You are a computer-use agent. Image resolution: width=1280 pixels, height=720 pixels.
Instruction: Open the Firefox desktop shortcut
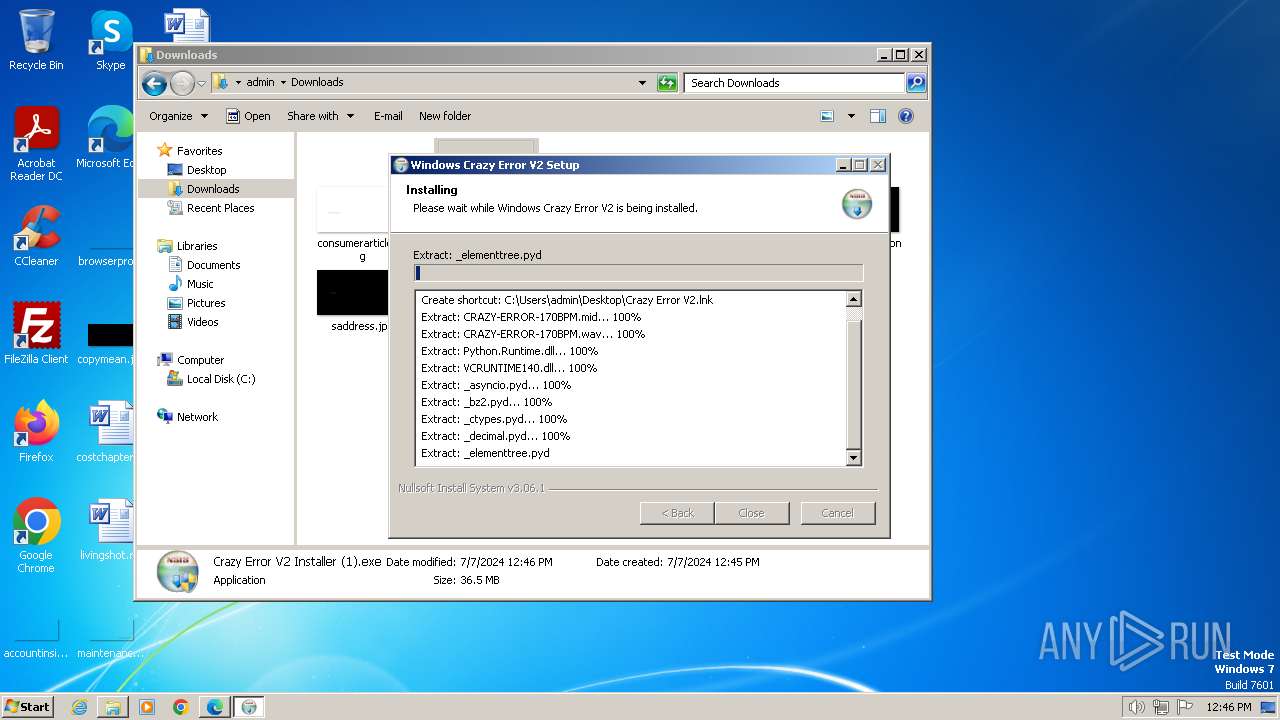36,432
